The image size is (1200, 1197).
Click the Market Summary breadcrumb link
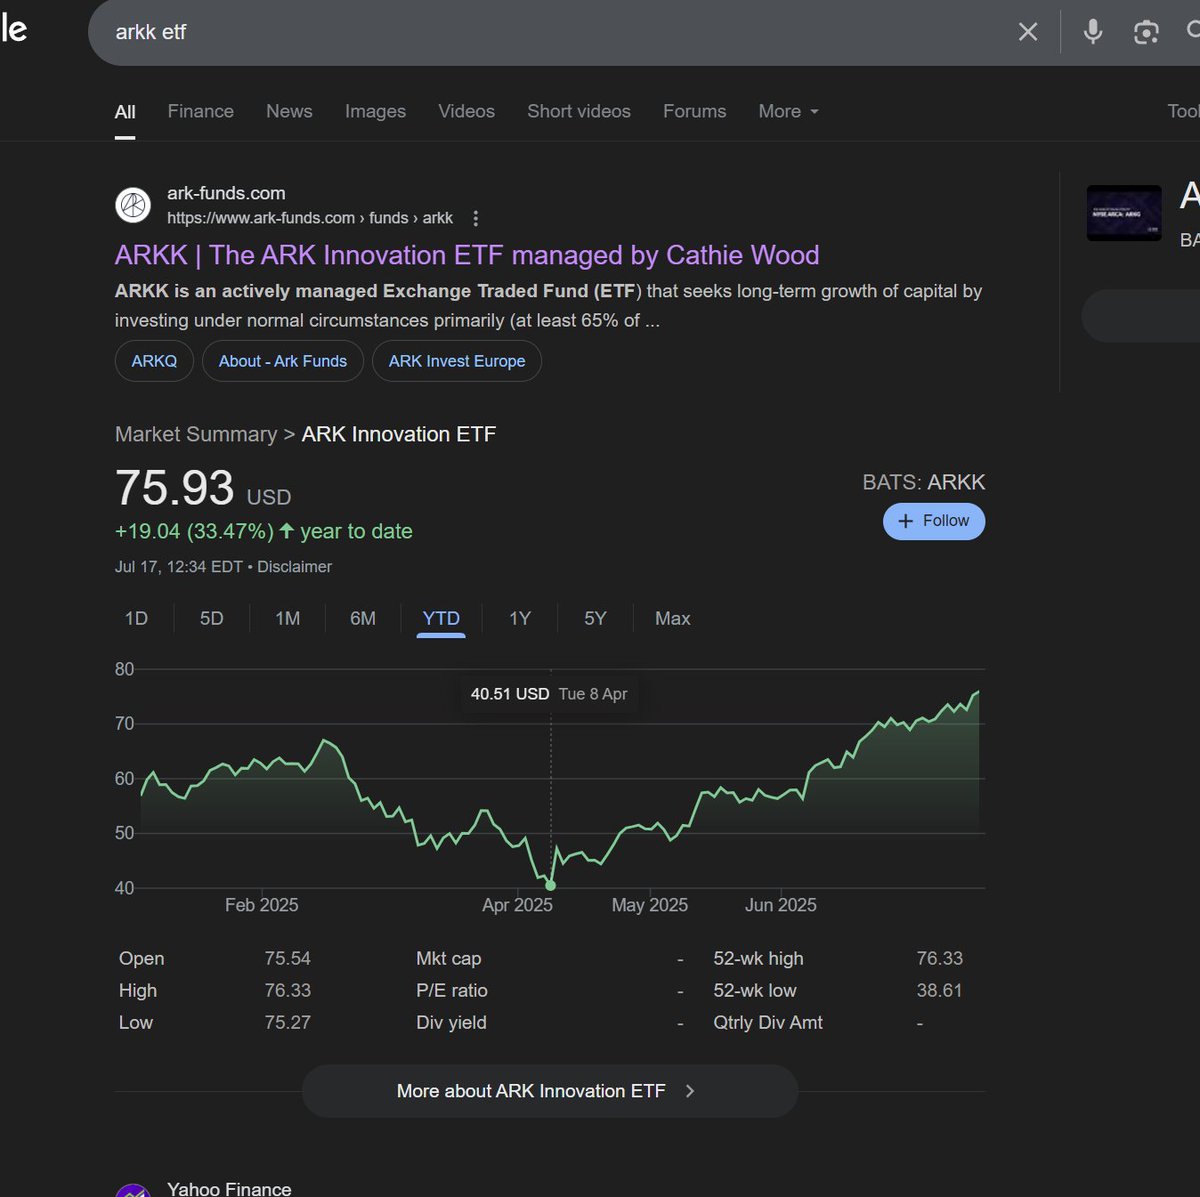pos(196,434)
